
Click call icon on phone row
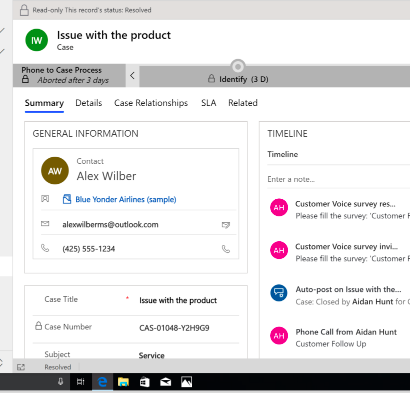tap(226, 249)
